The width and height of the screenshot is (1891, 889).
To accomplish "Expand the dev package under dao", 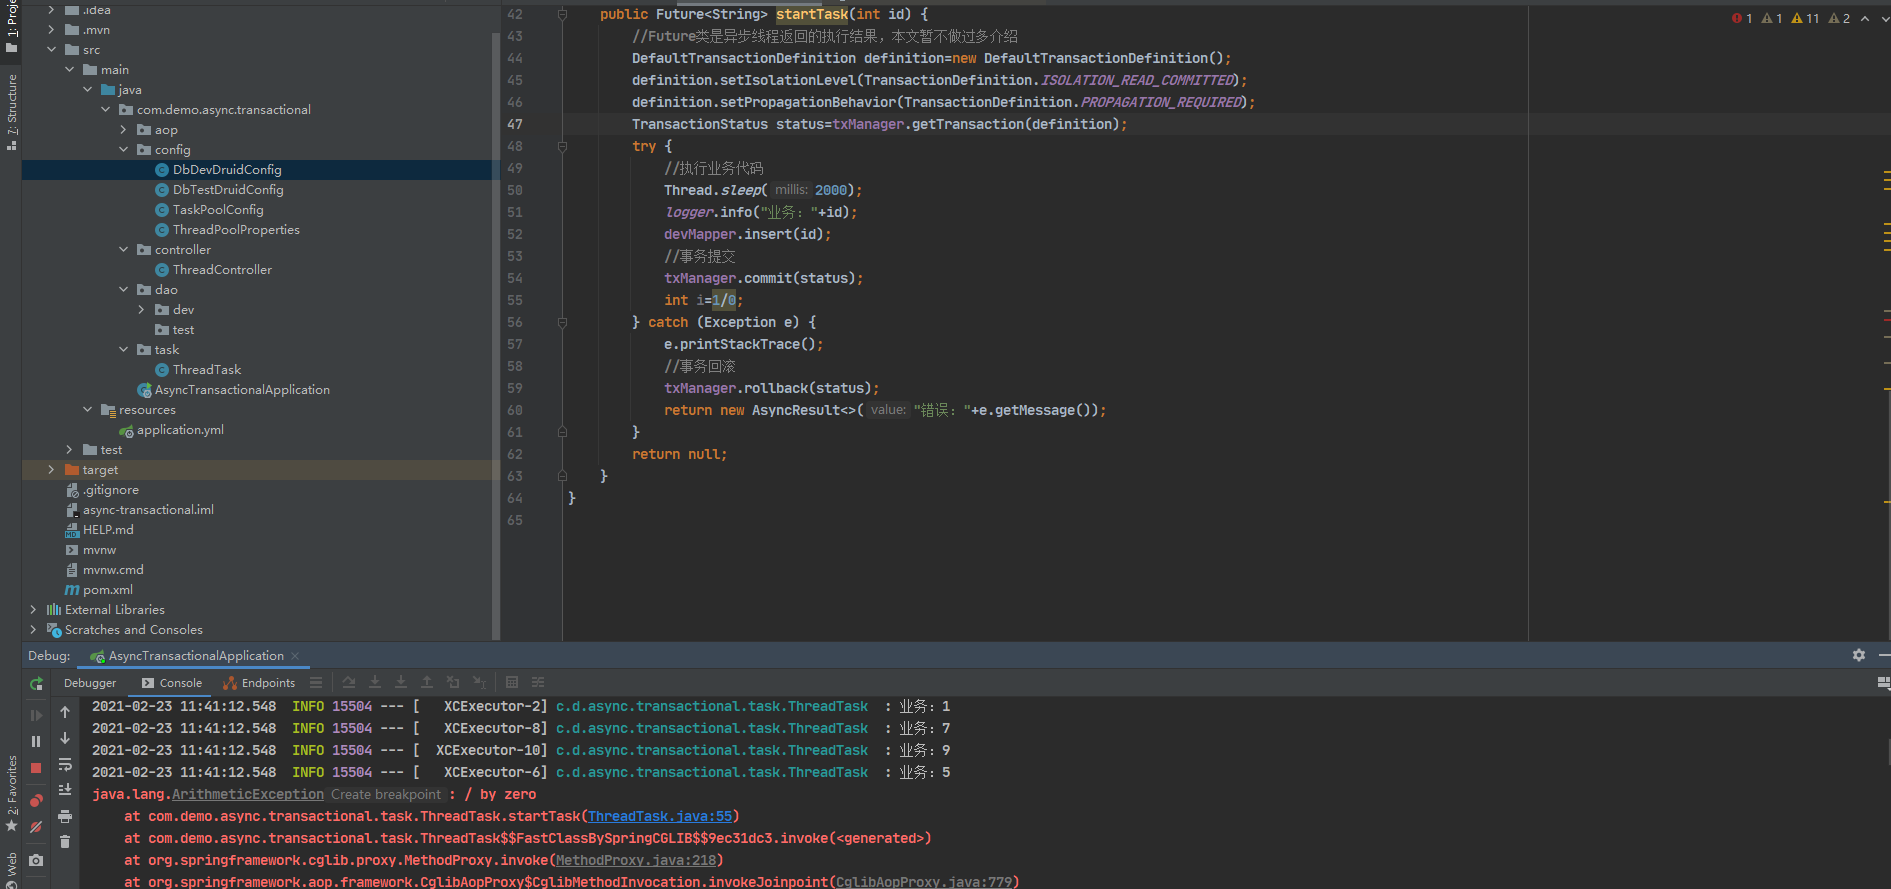I will click(x=141, y=310).
